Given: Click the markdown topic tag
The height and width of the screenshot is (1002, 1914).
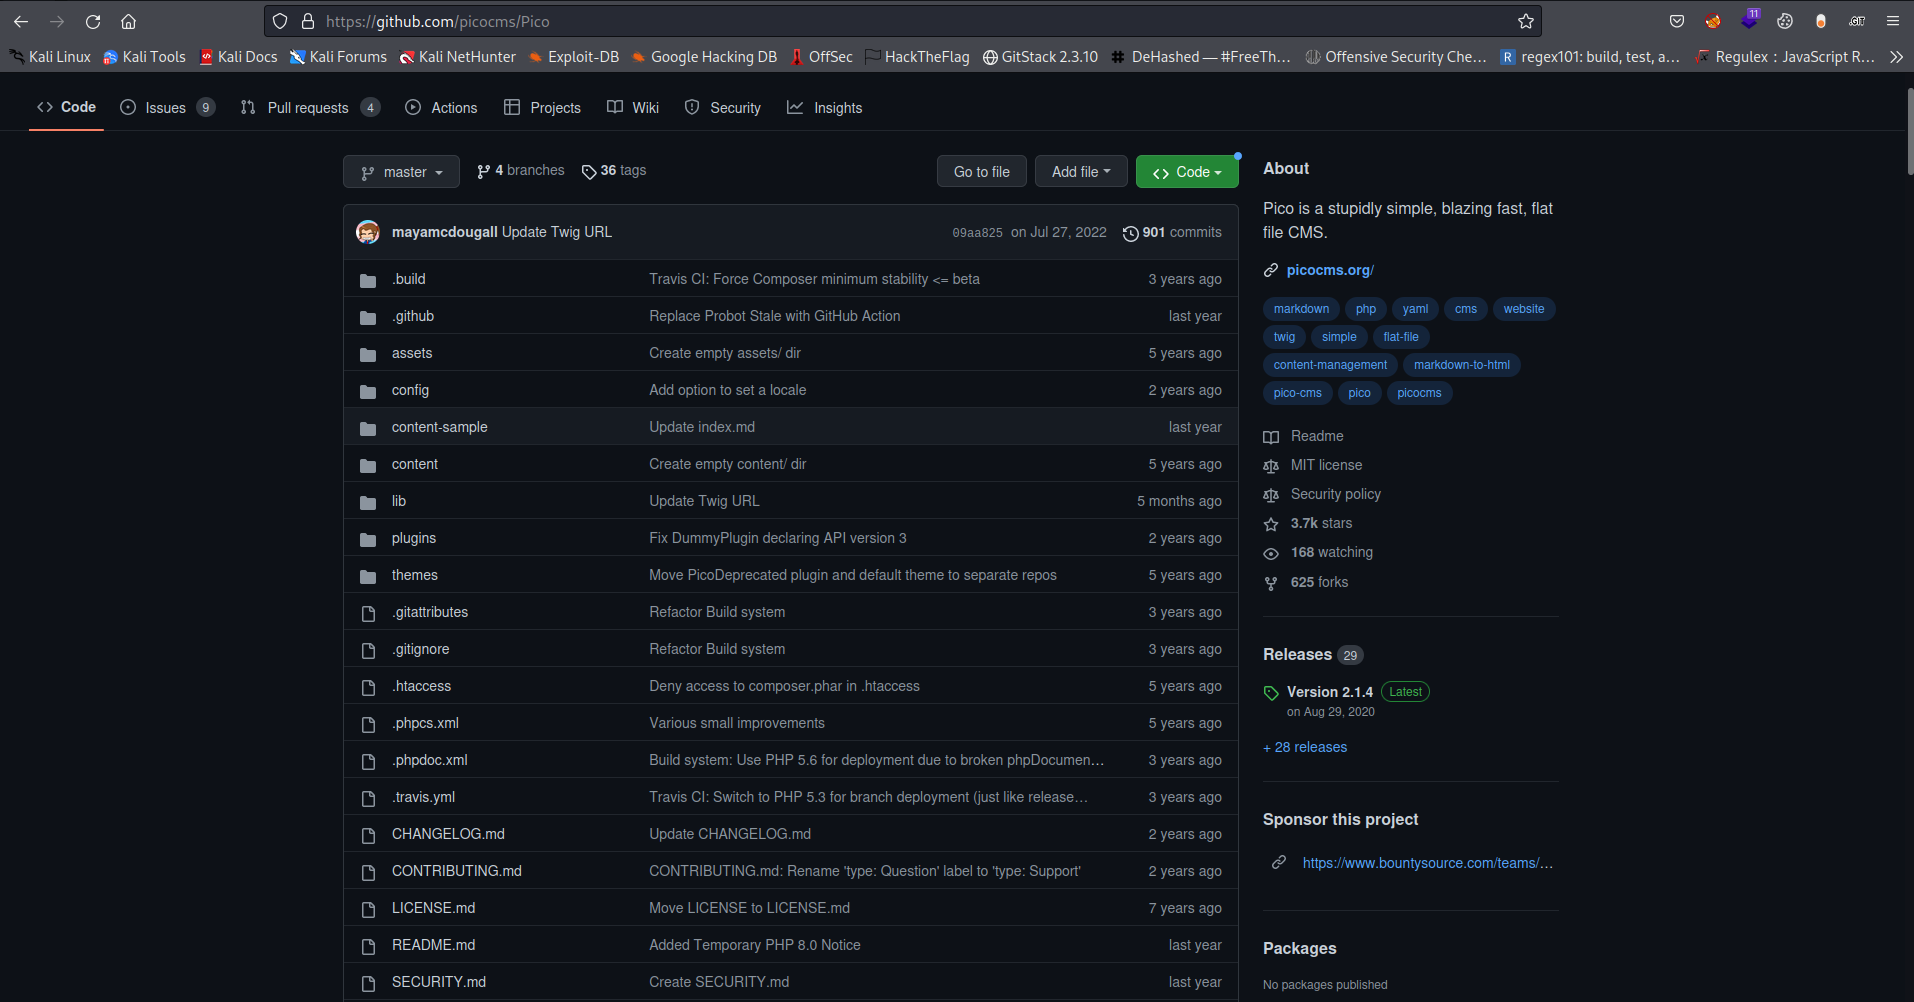Looking at the screenshot, I should pyautogui.click(x=1301, y=309).
